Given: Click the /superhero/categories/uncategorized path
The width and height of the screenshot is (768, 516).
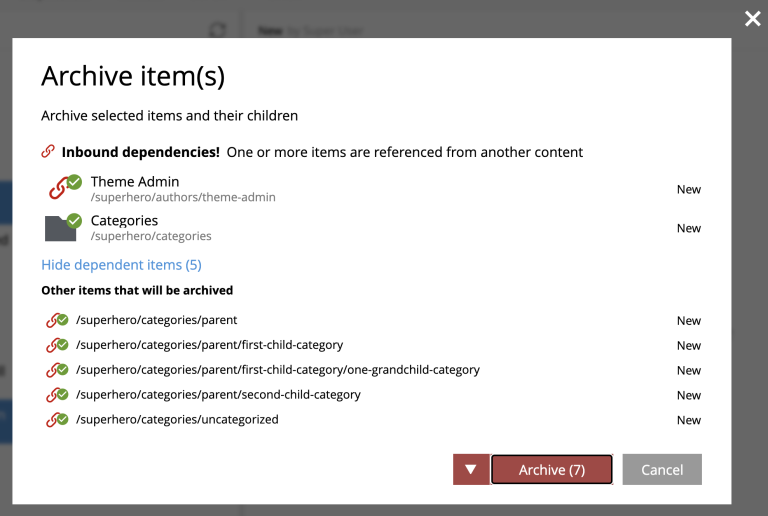Looking at the screenshot, I should point(177,420).
